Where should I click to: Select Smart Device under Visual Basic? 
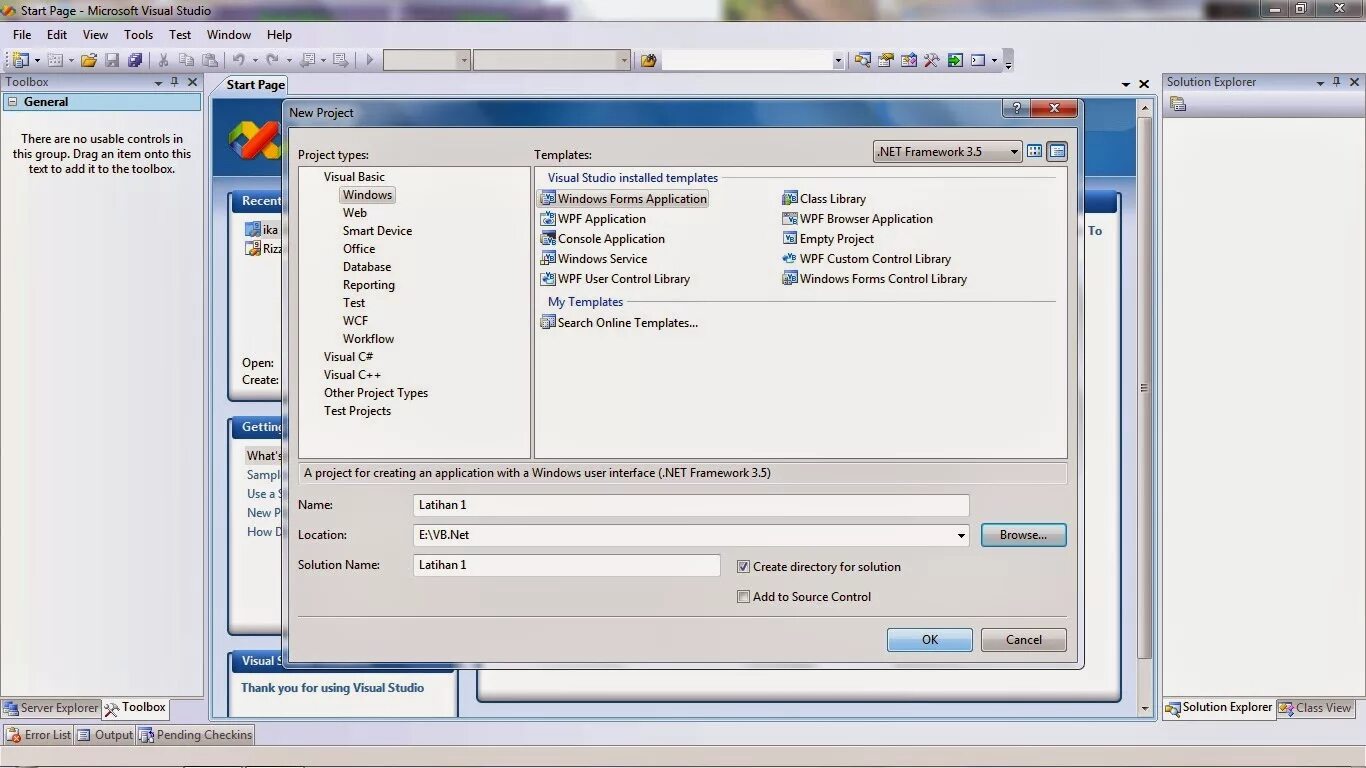(x=377, y=231)
